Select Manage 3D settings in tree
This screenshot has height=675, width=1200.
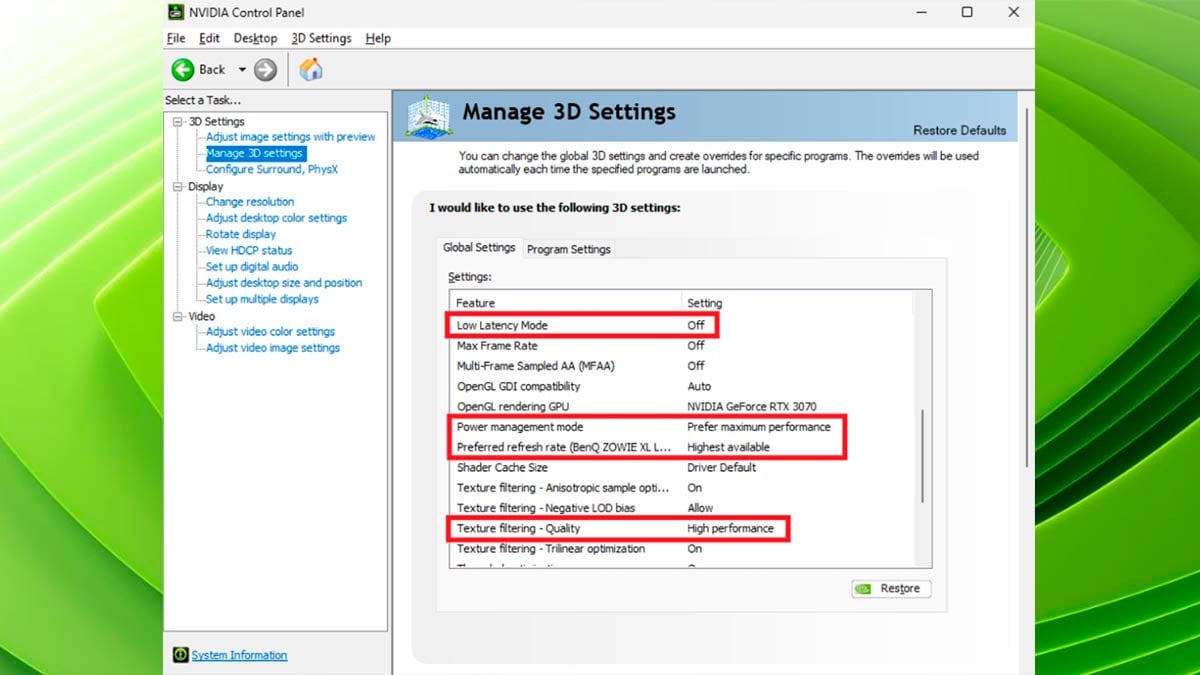255,153
